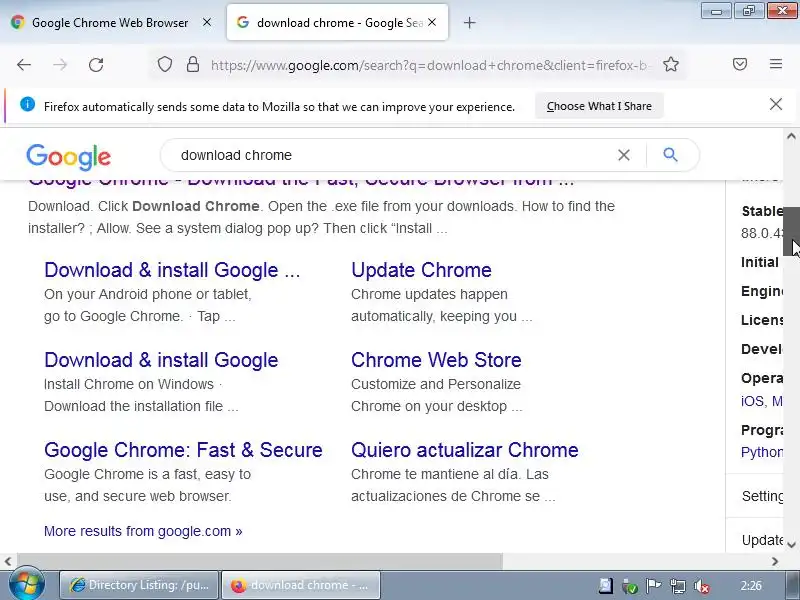Click the forward navigation arrow
The height and width of the screenshot is (600, 800).
(60, 65)
